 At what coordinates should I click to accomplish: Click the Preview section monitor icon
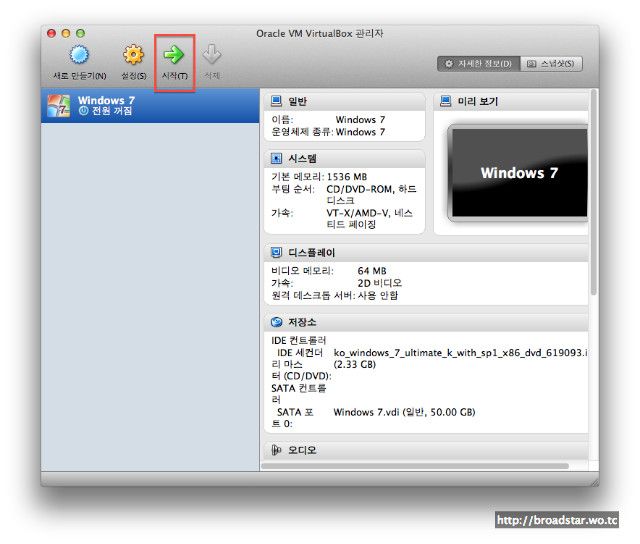(446, 101)
